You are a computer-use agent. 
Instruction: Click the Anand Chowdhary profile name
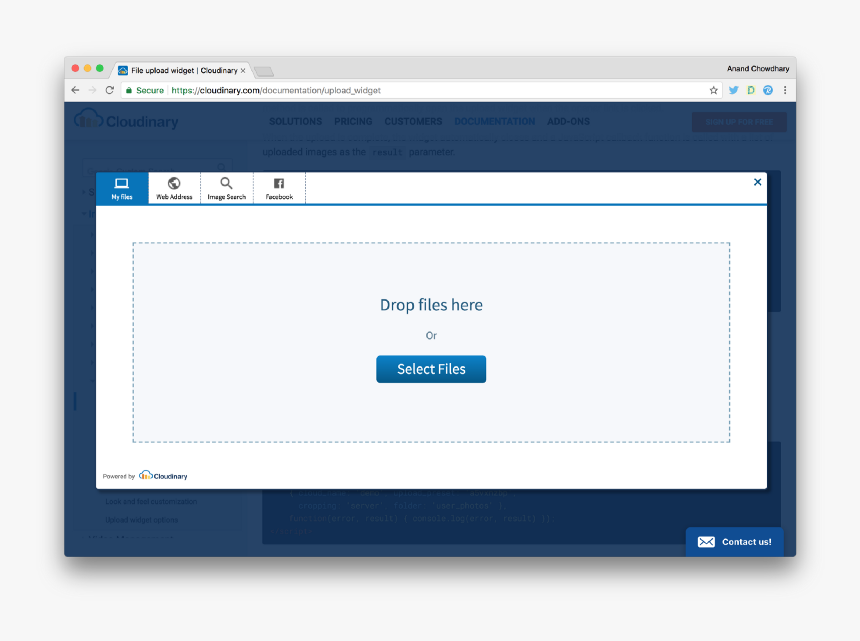click(x=758, y=69)
